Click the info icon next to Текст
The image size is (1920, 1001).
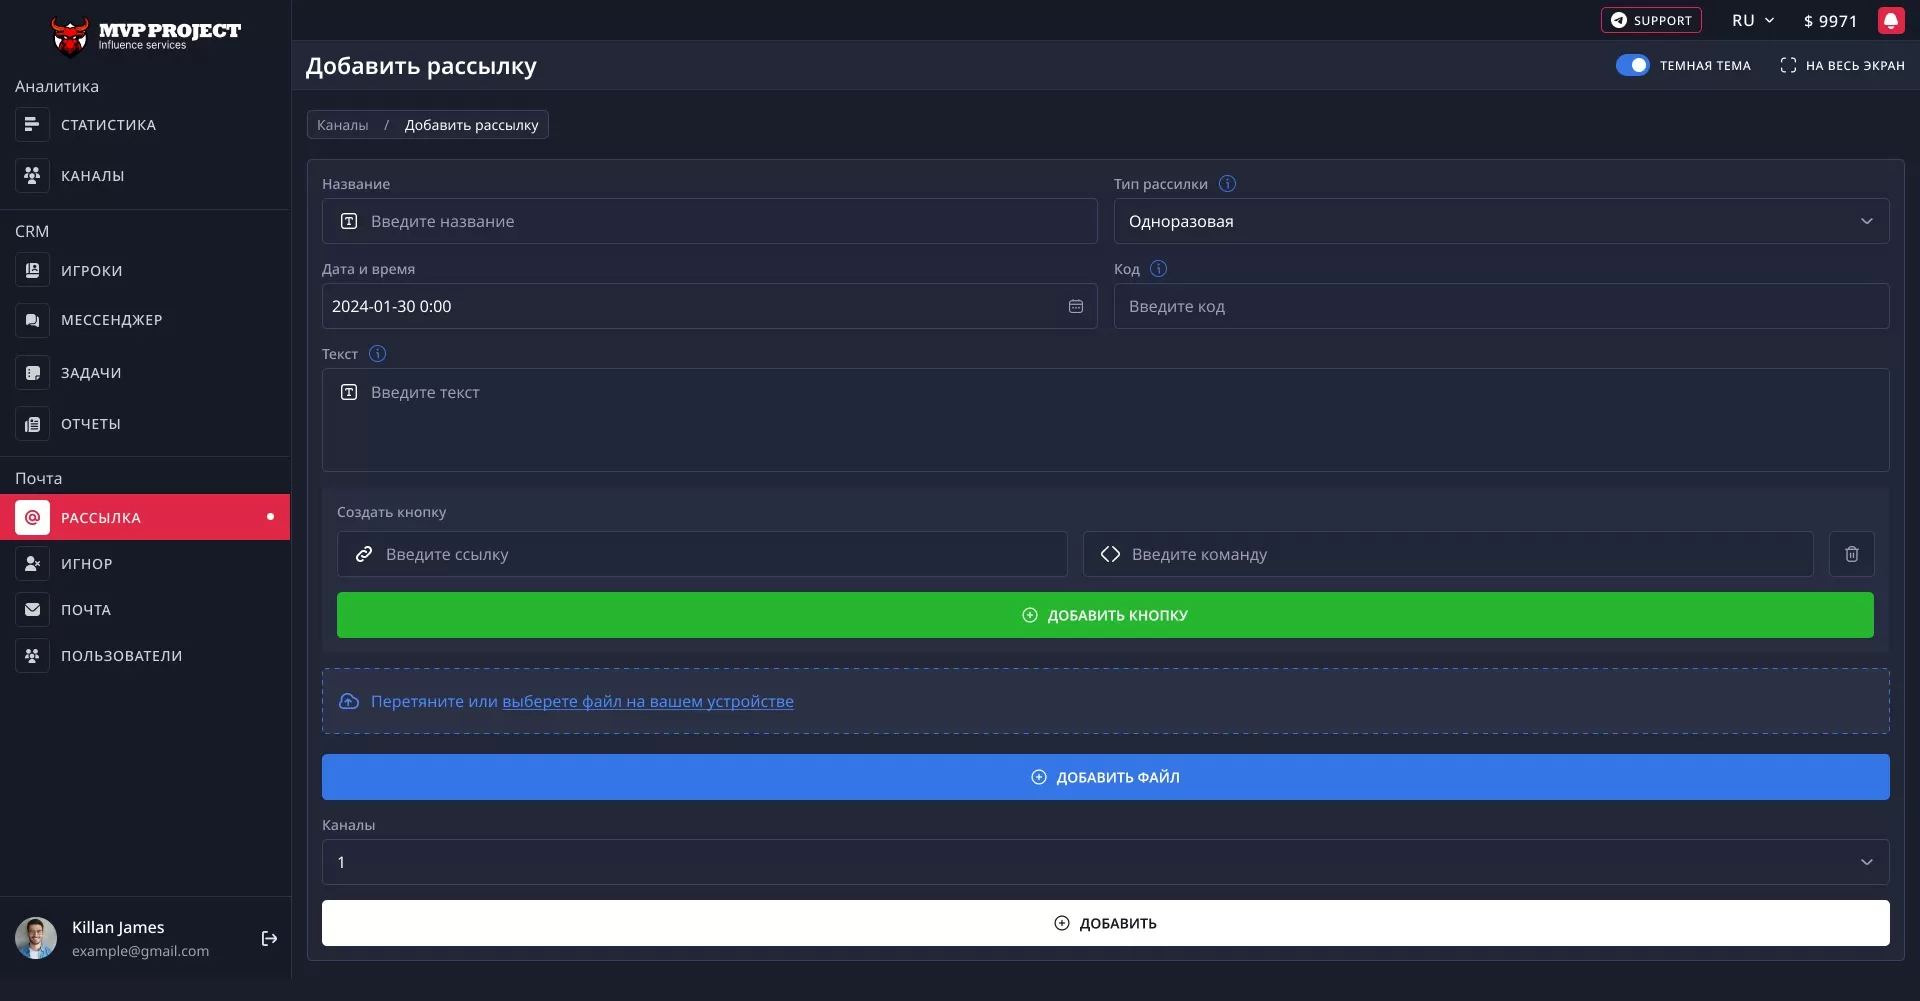pos(377,354)
